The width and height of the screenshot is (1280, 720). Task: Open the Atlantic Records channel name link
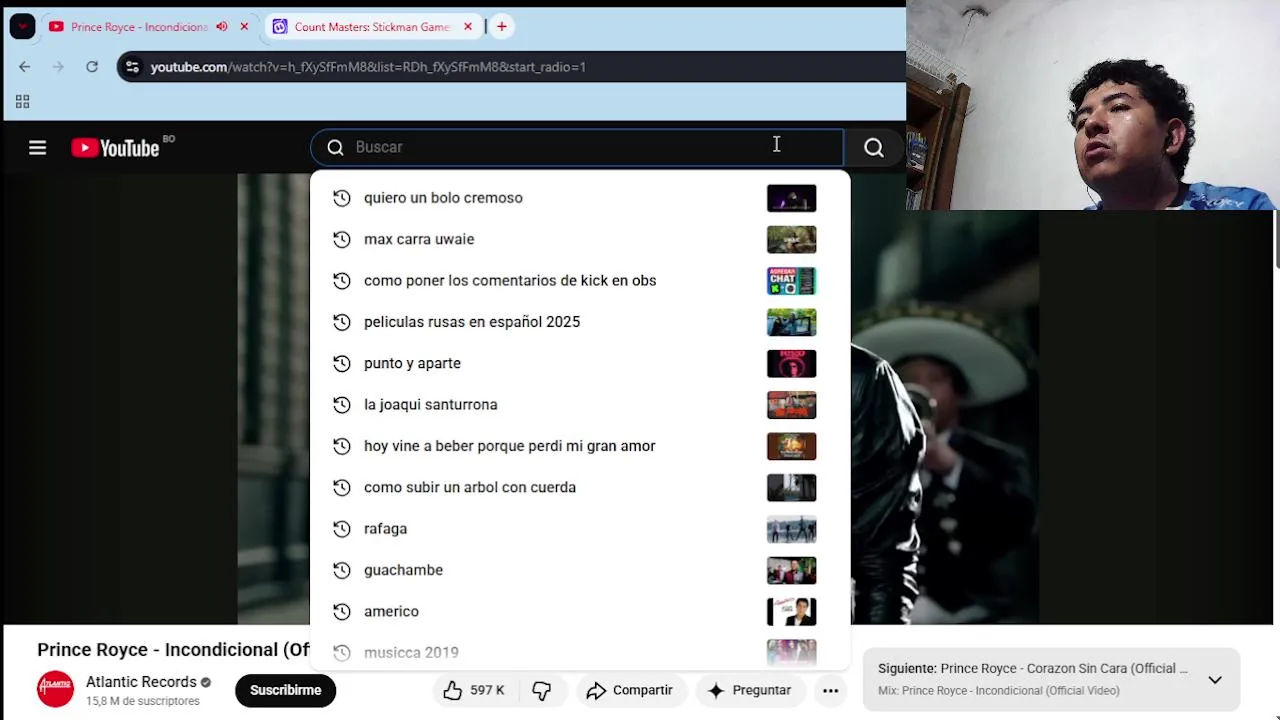point(141,682)
